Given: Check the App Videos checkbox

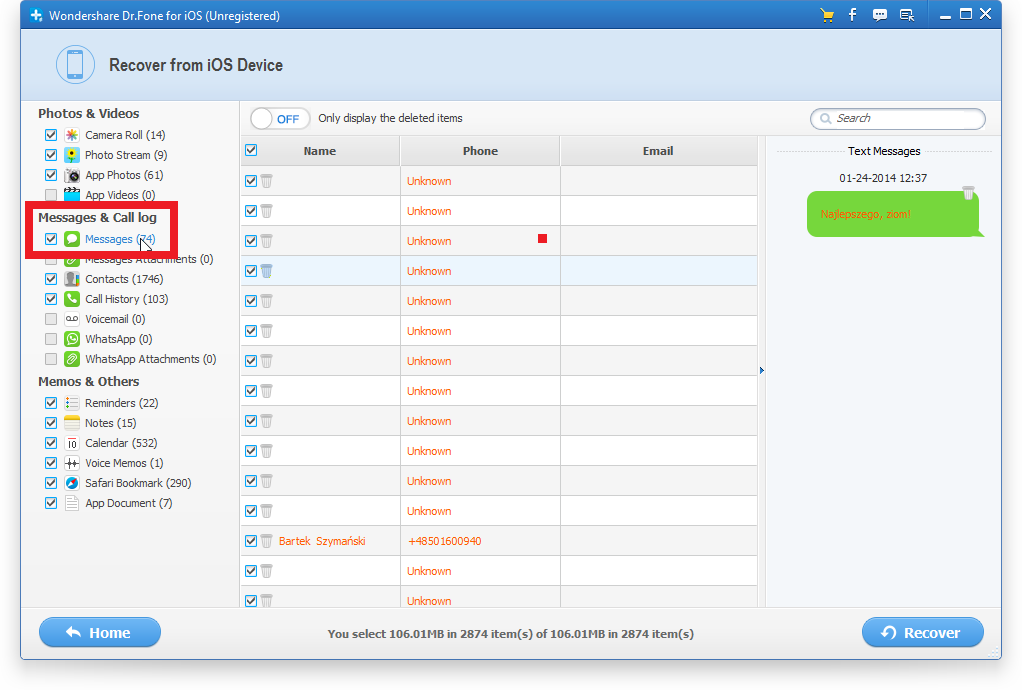Looking at the screenshot, I should point(51,195).
